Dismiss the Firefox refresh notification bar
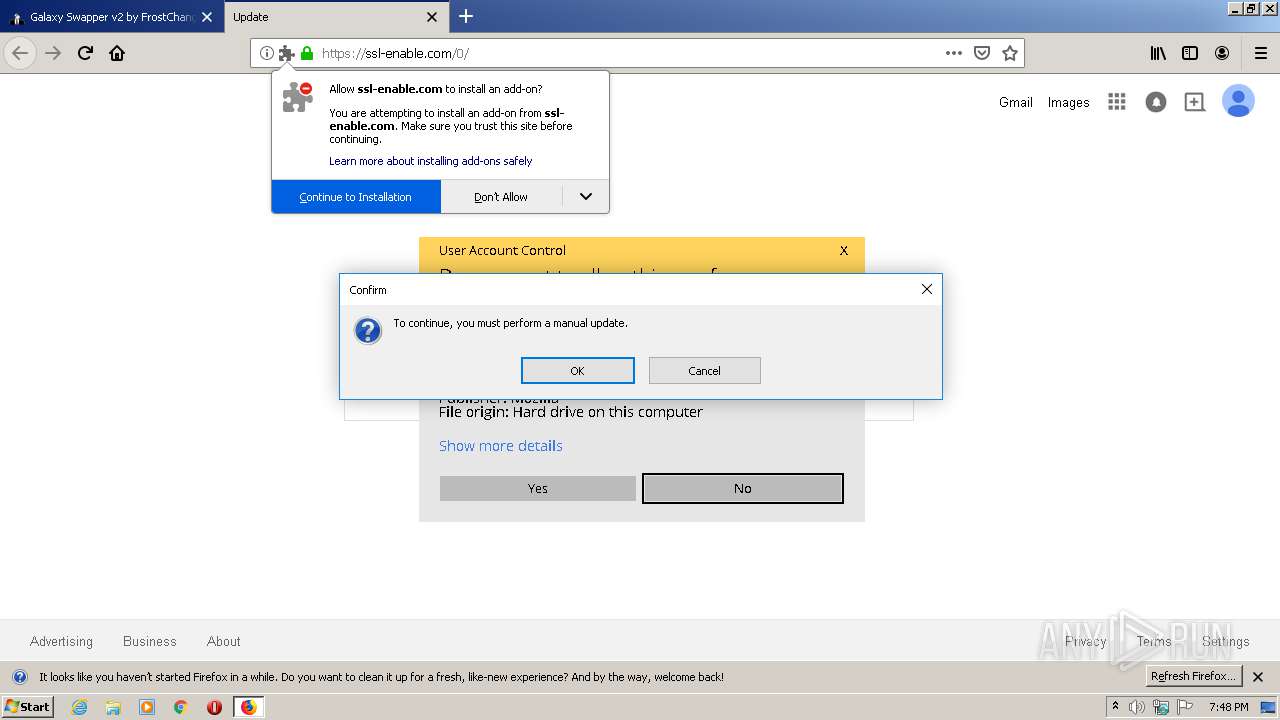This screenshot has height=720, width=1280. [x=1258, y=677]
